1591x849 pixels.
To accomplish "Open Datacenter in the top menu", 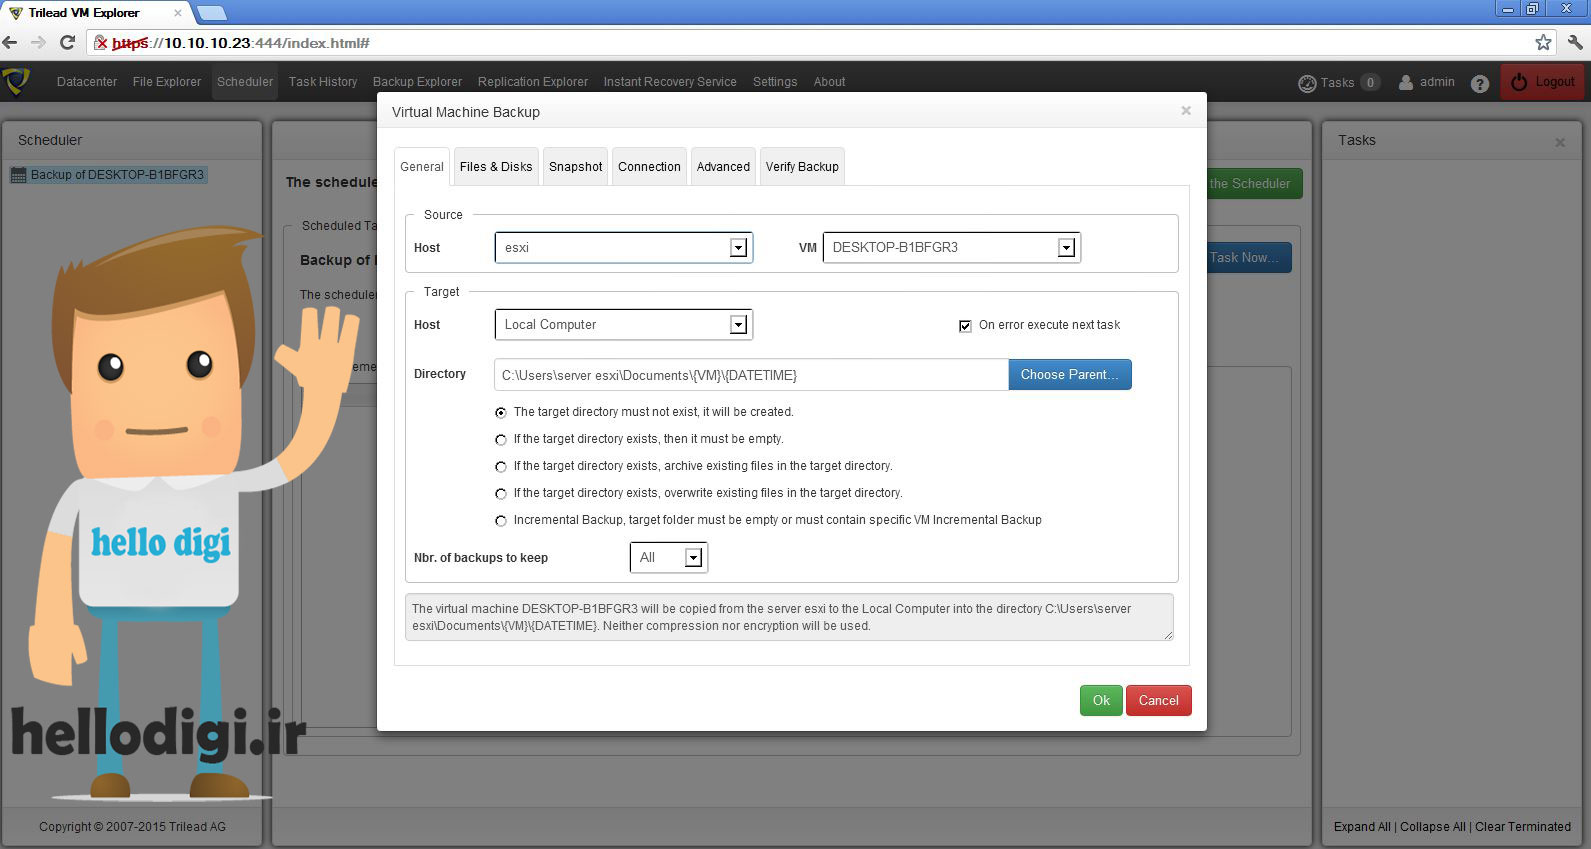I will point(87,82).
